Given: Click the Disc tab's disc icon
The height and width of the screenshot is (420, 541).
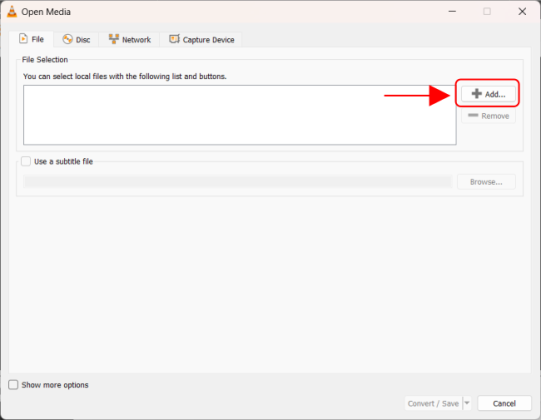Looking at the screenshot, I should (x=67, y=39).
